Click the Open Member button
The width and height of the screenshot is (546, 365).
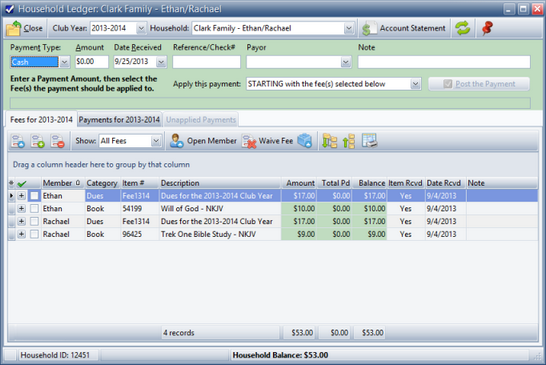pos(203,141)
